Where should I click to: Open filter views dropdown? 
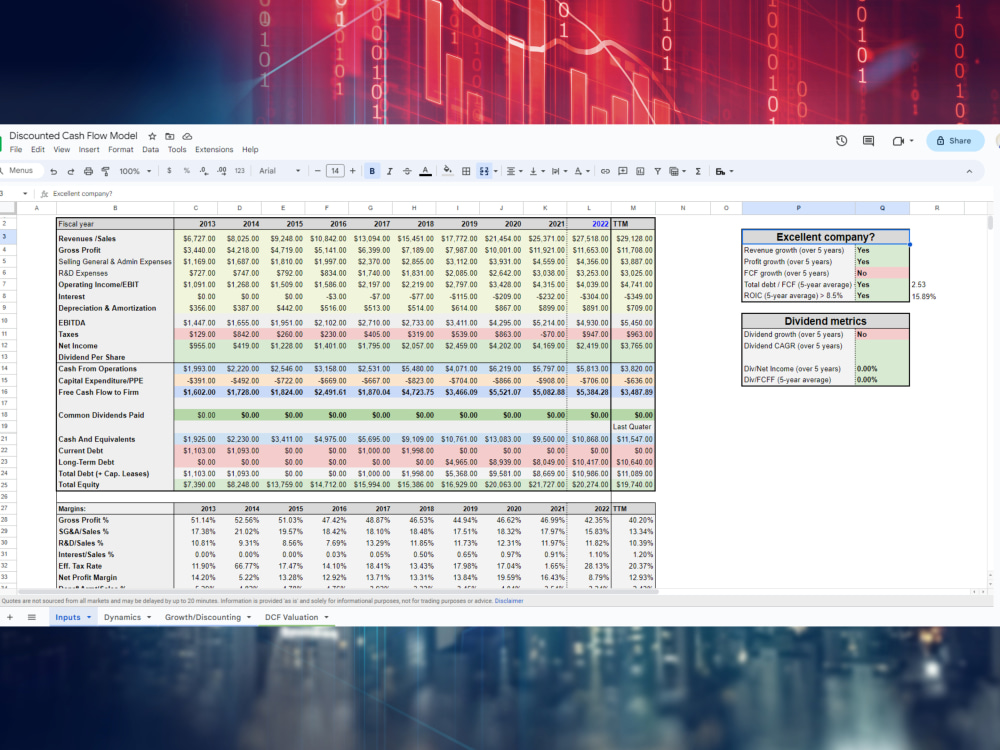tap(677, 171)
